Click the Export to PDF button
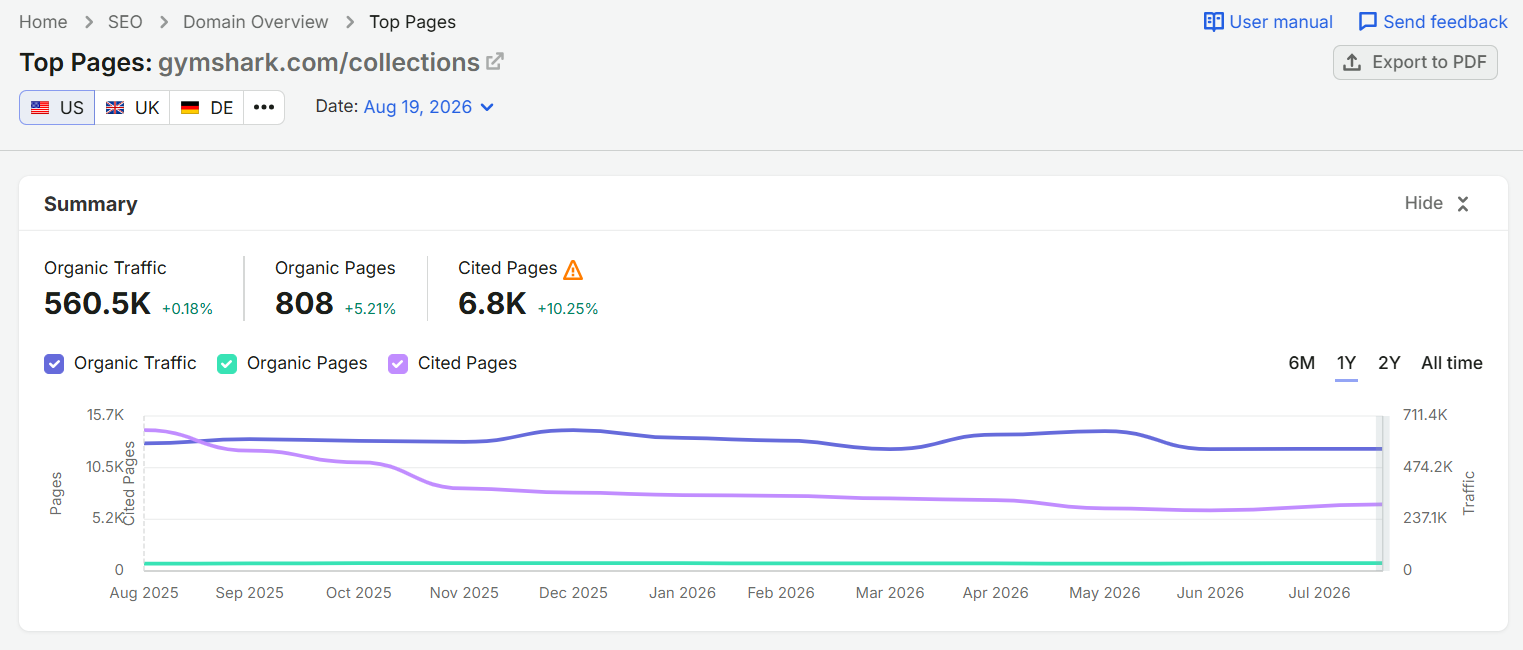The width and height of the screenshot is (1523, 650). pos(1415,62)
